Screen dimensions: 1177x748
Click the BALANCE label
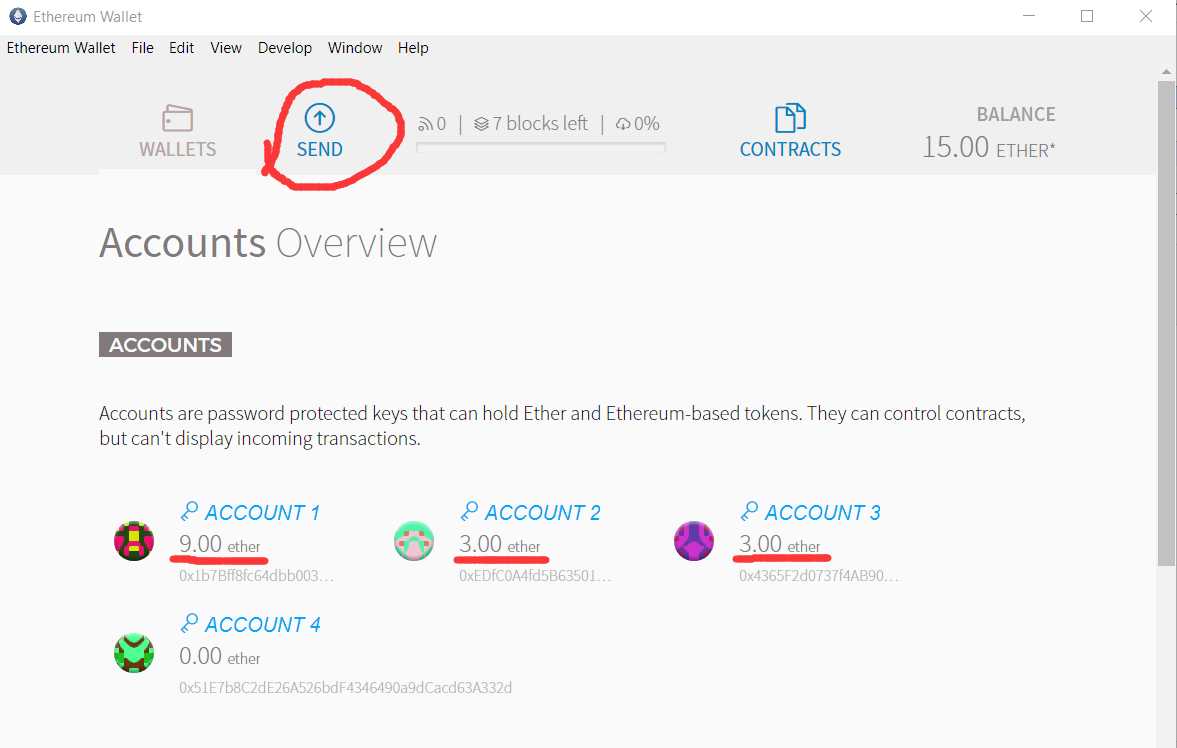point(1016,114)
